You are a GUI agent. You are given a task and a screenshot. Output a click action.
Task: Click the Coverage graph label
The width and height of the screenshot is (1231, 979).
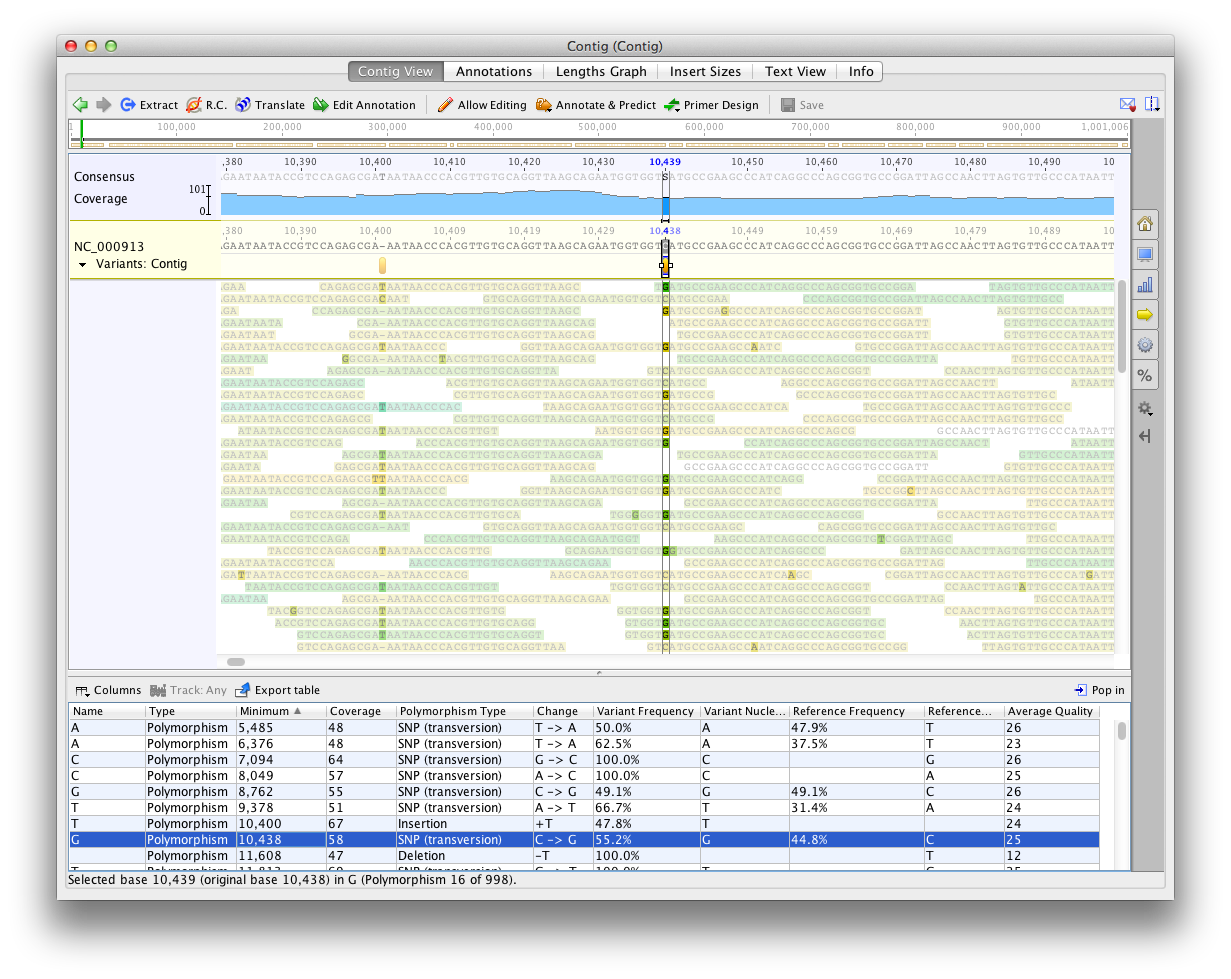(x=101, y=199)
